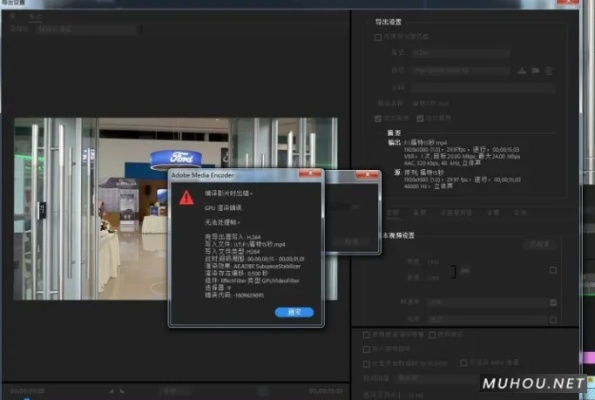The image size is (595, 400).
Task: Click the save preset icon beside preset dropdown
Action: click(522, 71)
